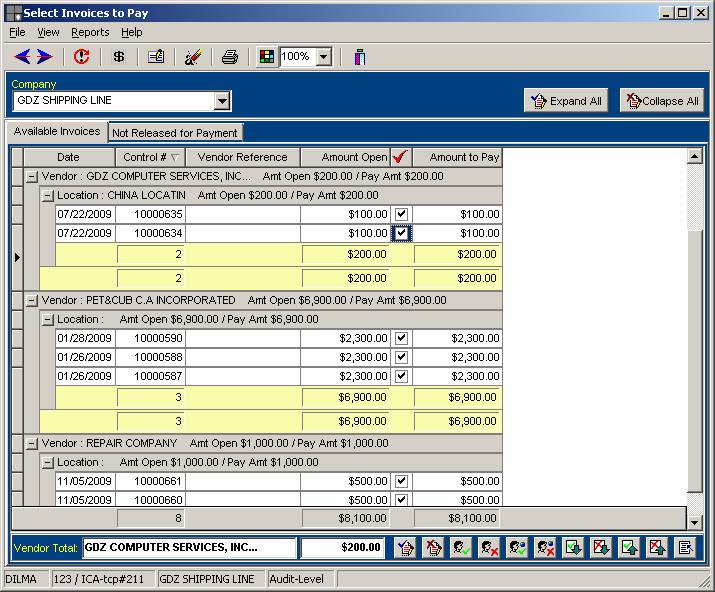Collapse the PET&CUB C.A INCORPORATED vendor group
Viewport: 715px width, 592px height.
pos(31,301)
